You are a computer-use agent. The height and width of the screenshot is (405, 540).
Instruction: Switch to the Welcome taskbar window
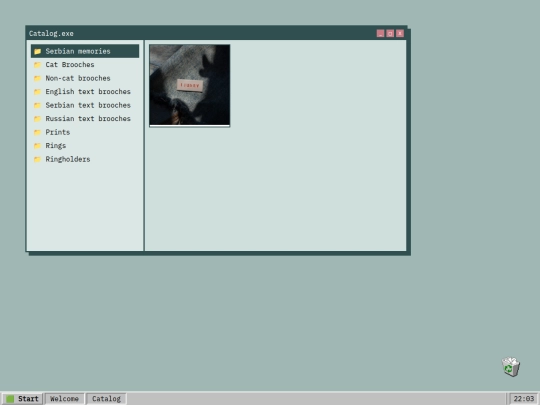64,399
